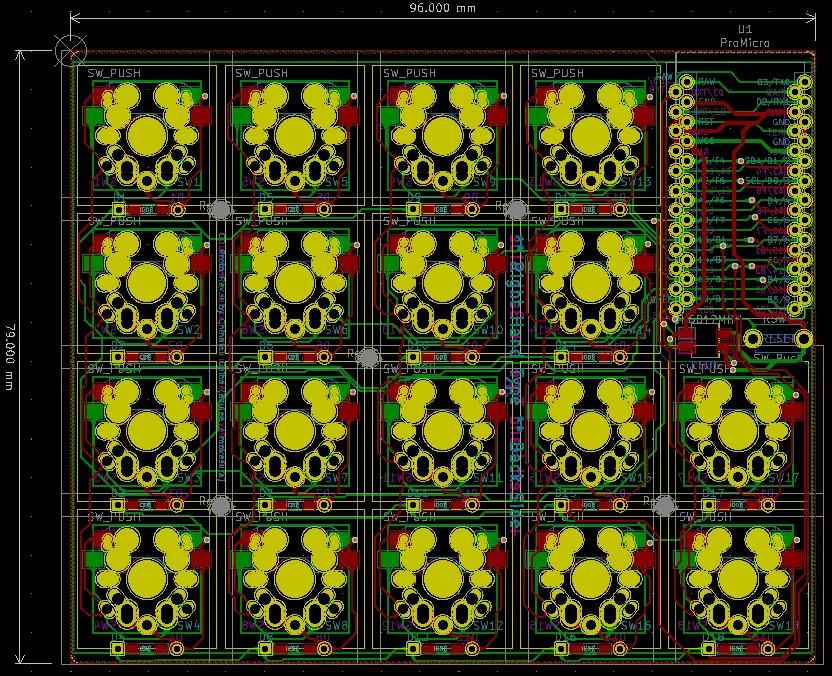This screenshot has width=832, height=676.
Task: Click the SW_PUSH label above SW1
Action: tap(114, 73)
